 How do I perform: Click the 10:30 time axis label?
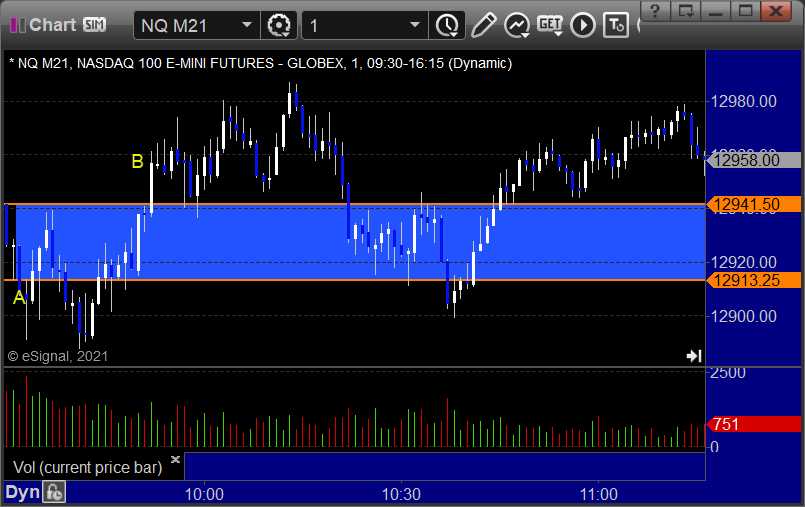click(401, 494)
